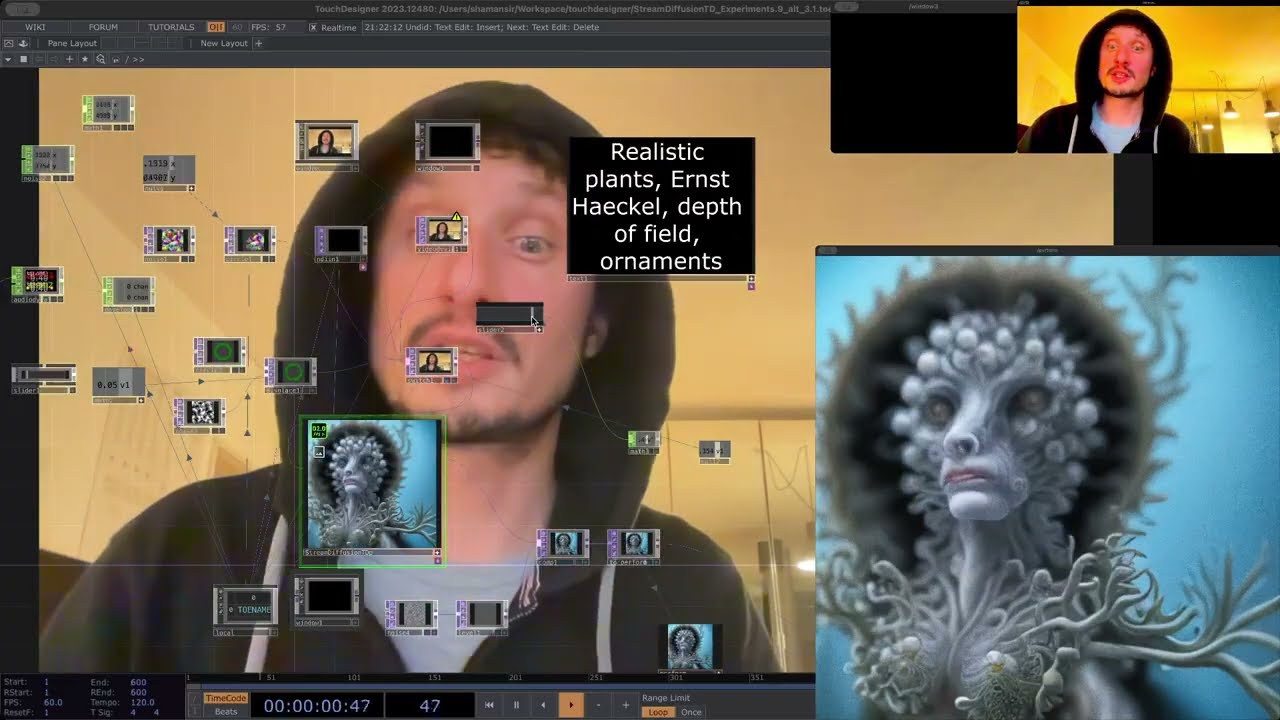Pause the timeline playback
The width and height of the screenshot is (1280, 720).
[516, 705]
